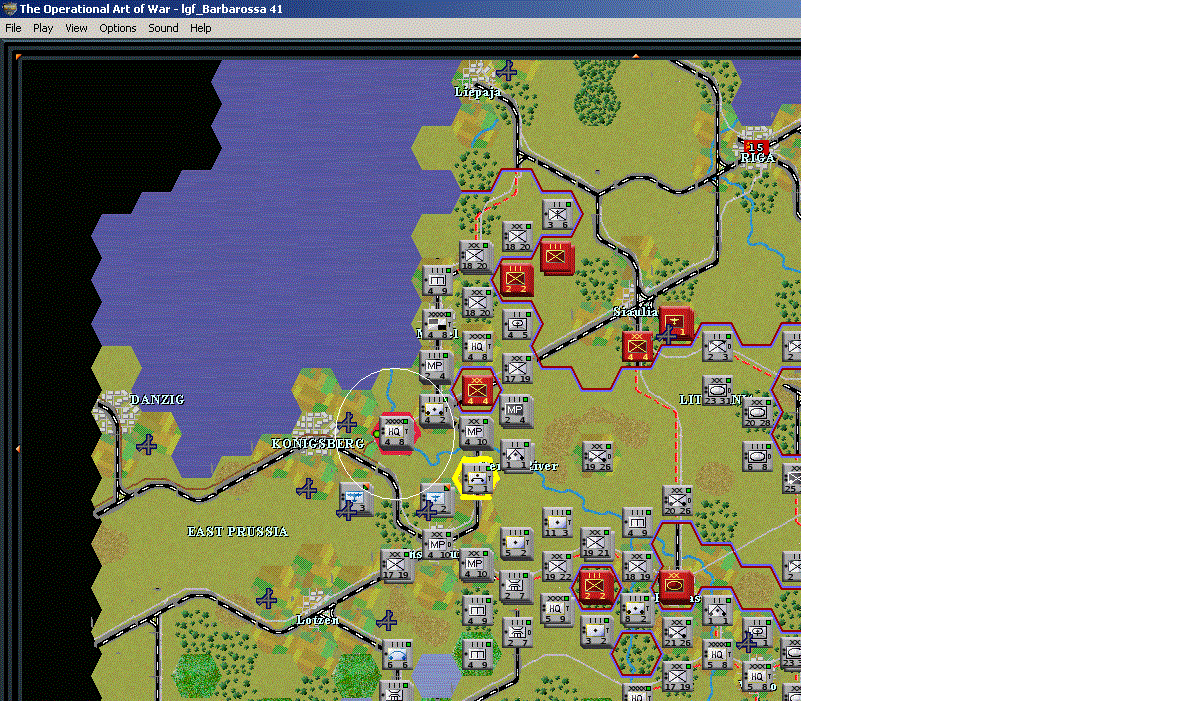Screen dimensions: 1202x702
Task: Select the 8 2 artillery unit
Action: click(x=637, y=609)
